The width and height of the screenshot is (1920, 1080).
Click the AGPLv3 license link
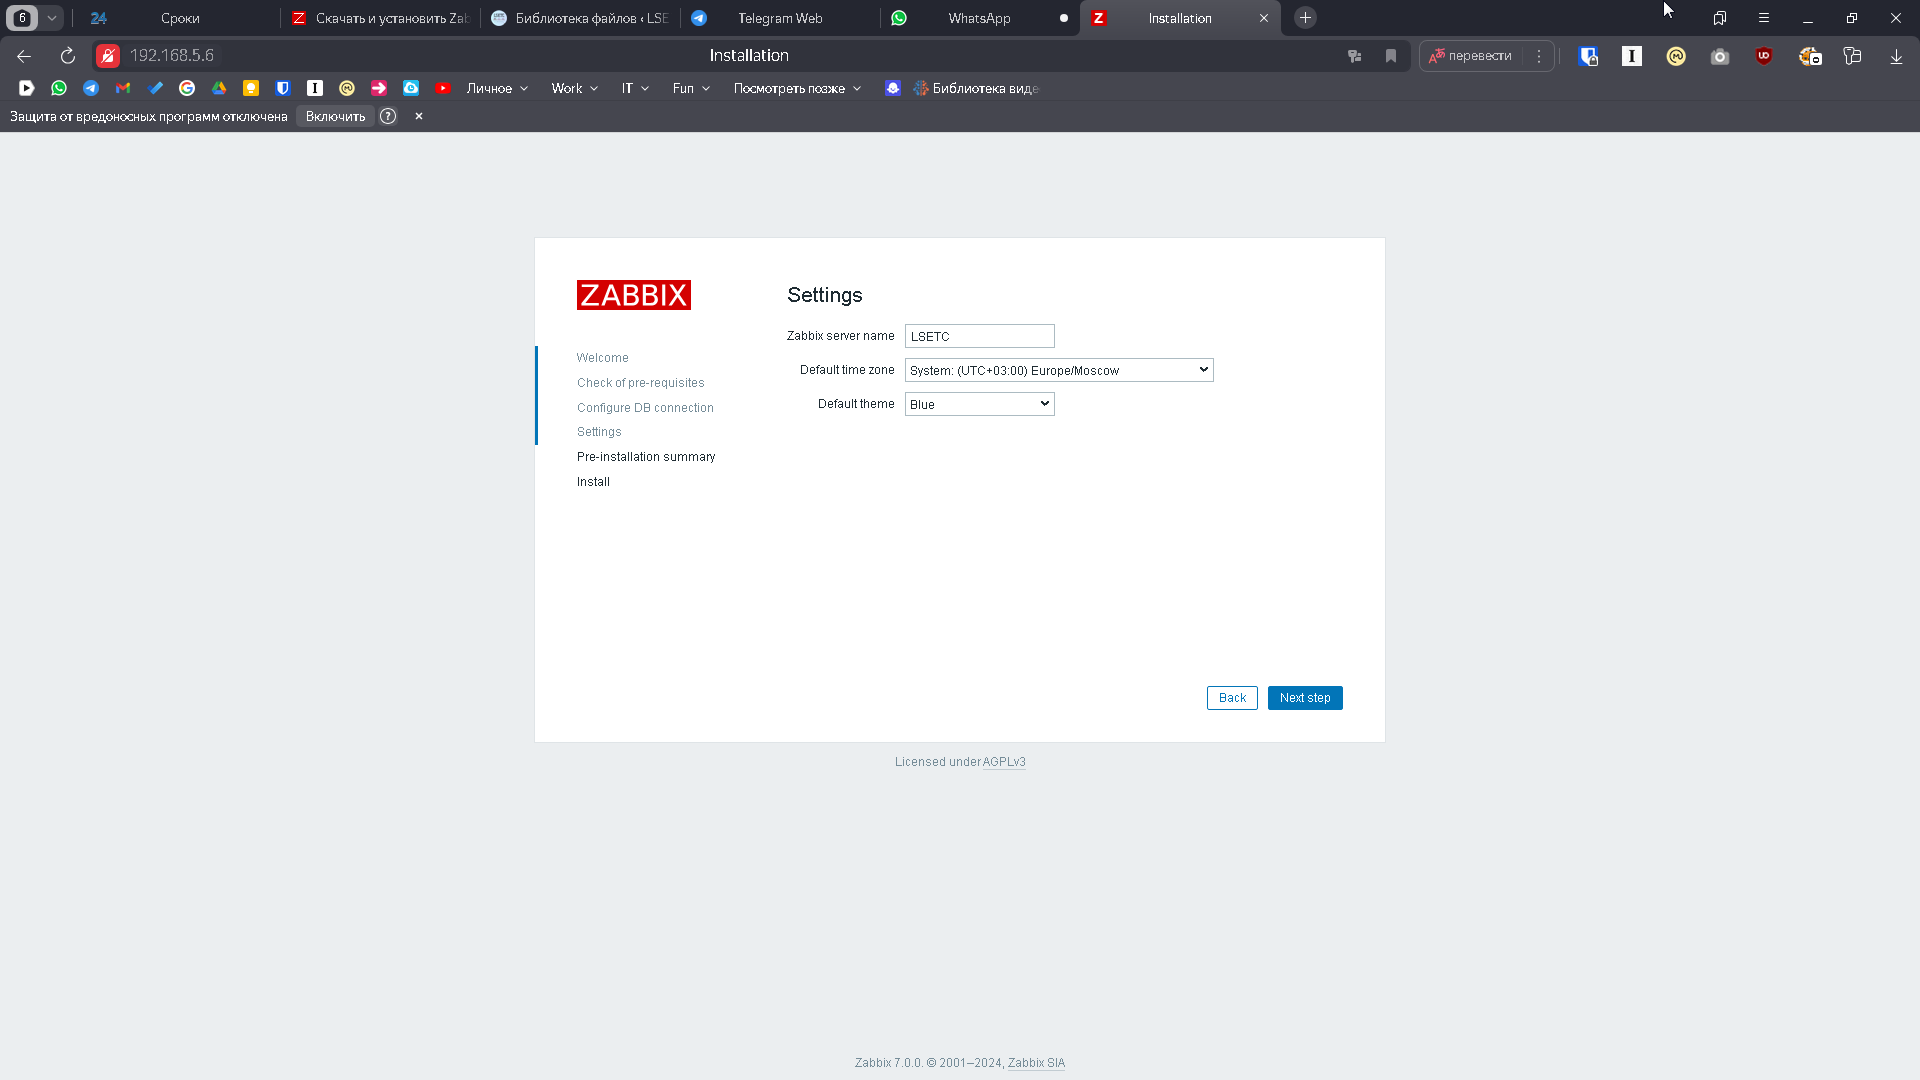click(1004, 761)
